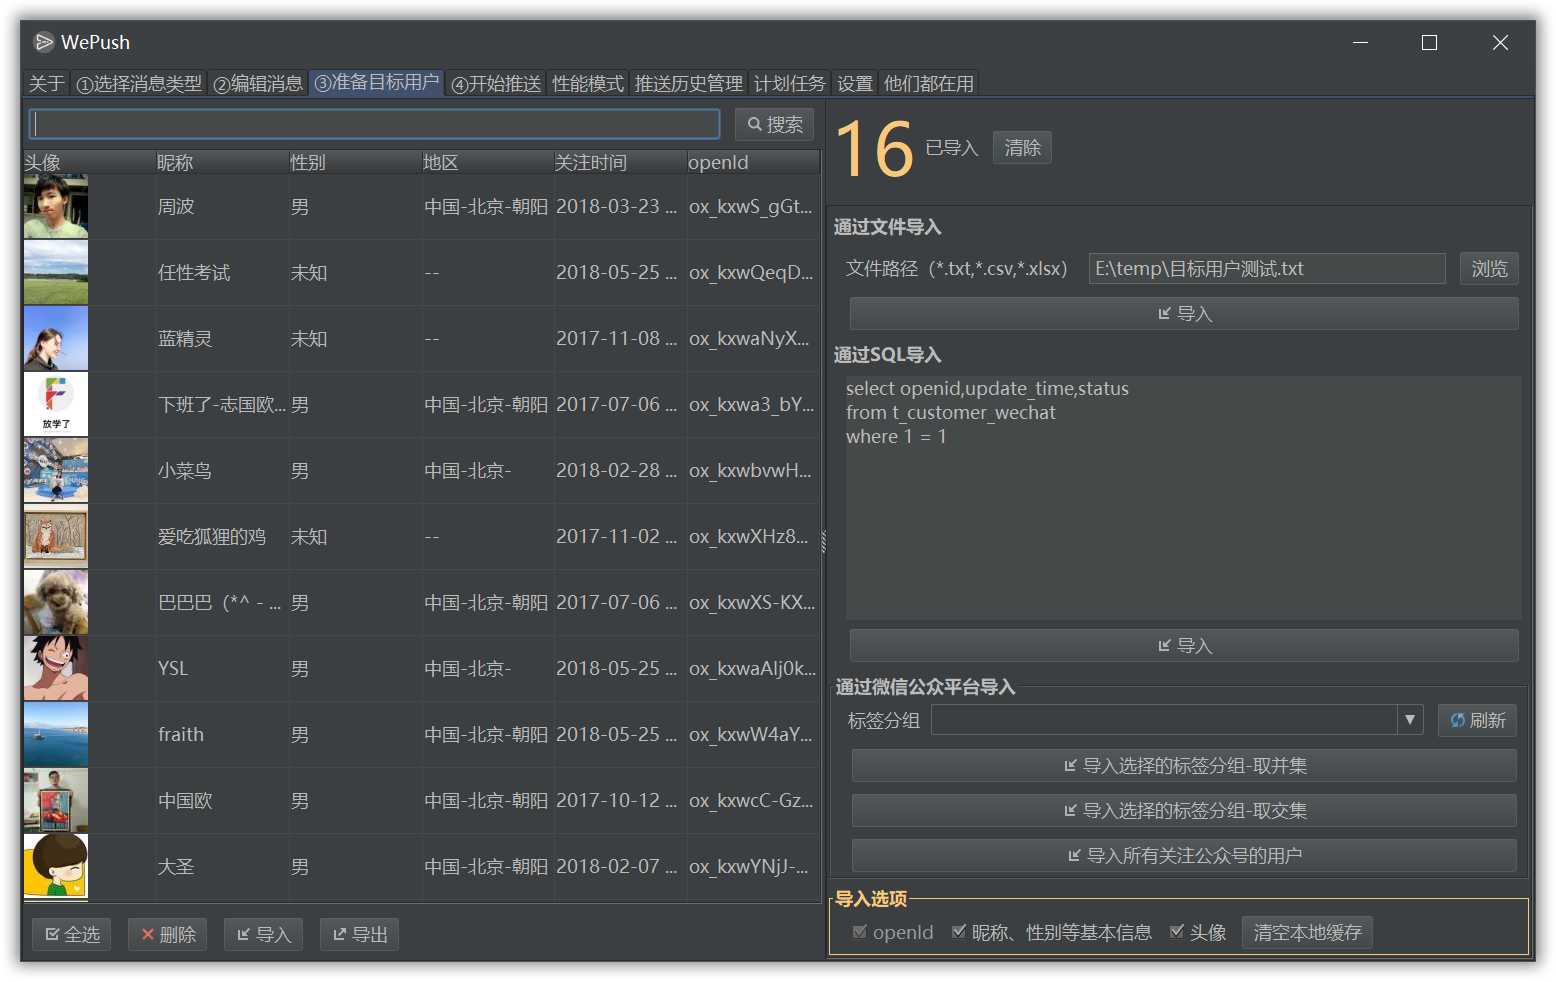The image size is (1556, 982).
Task: Export users with 导出 button
Action: (359, 934)
